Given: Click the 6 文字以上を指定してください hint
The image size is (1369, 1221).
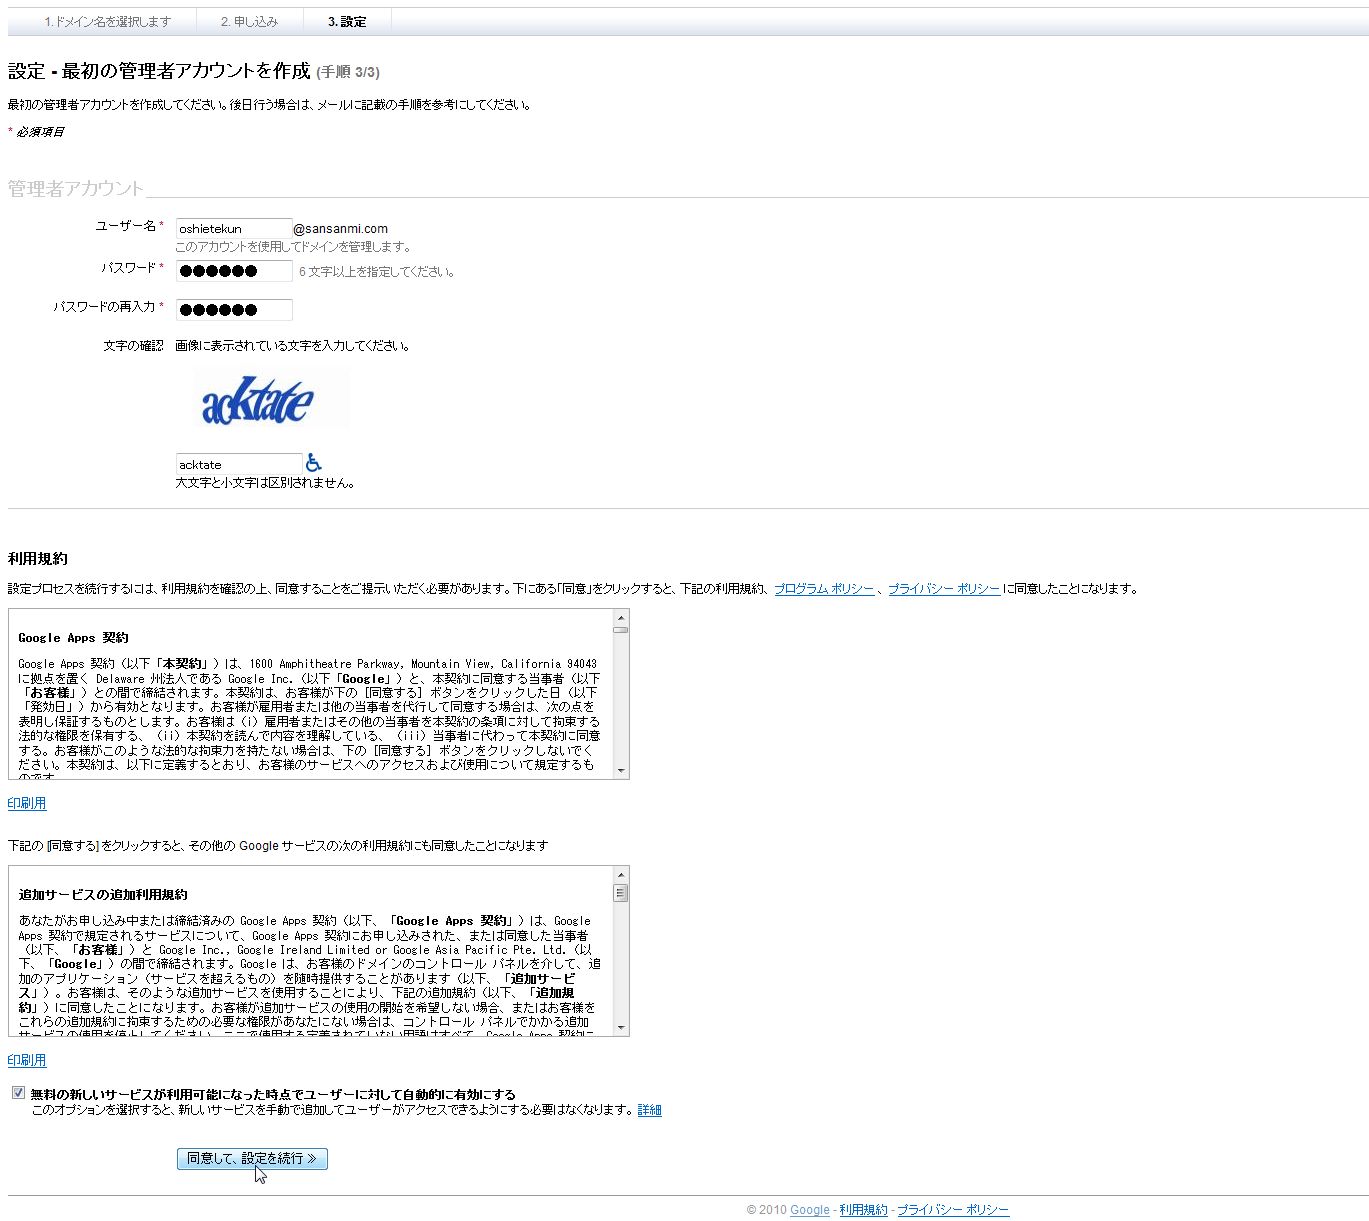Looking at the screenshot, I should (377, 272).
